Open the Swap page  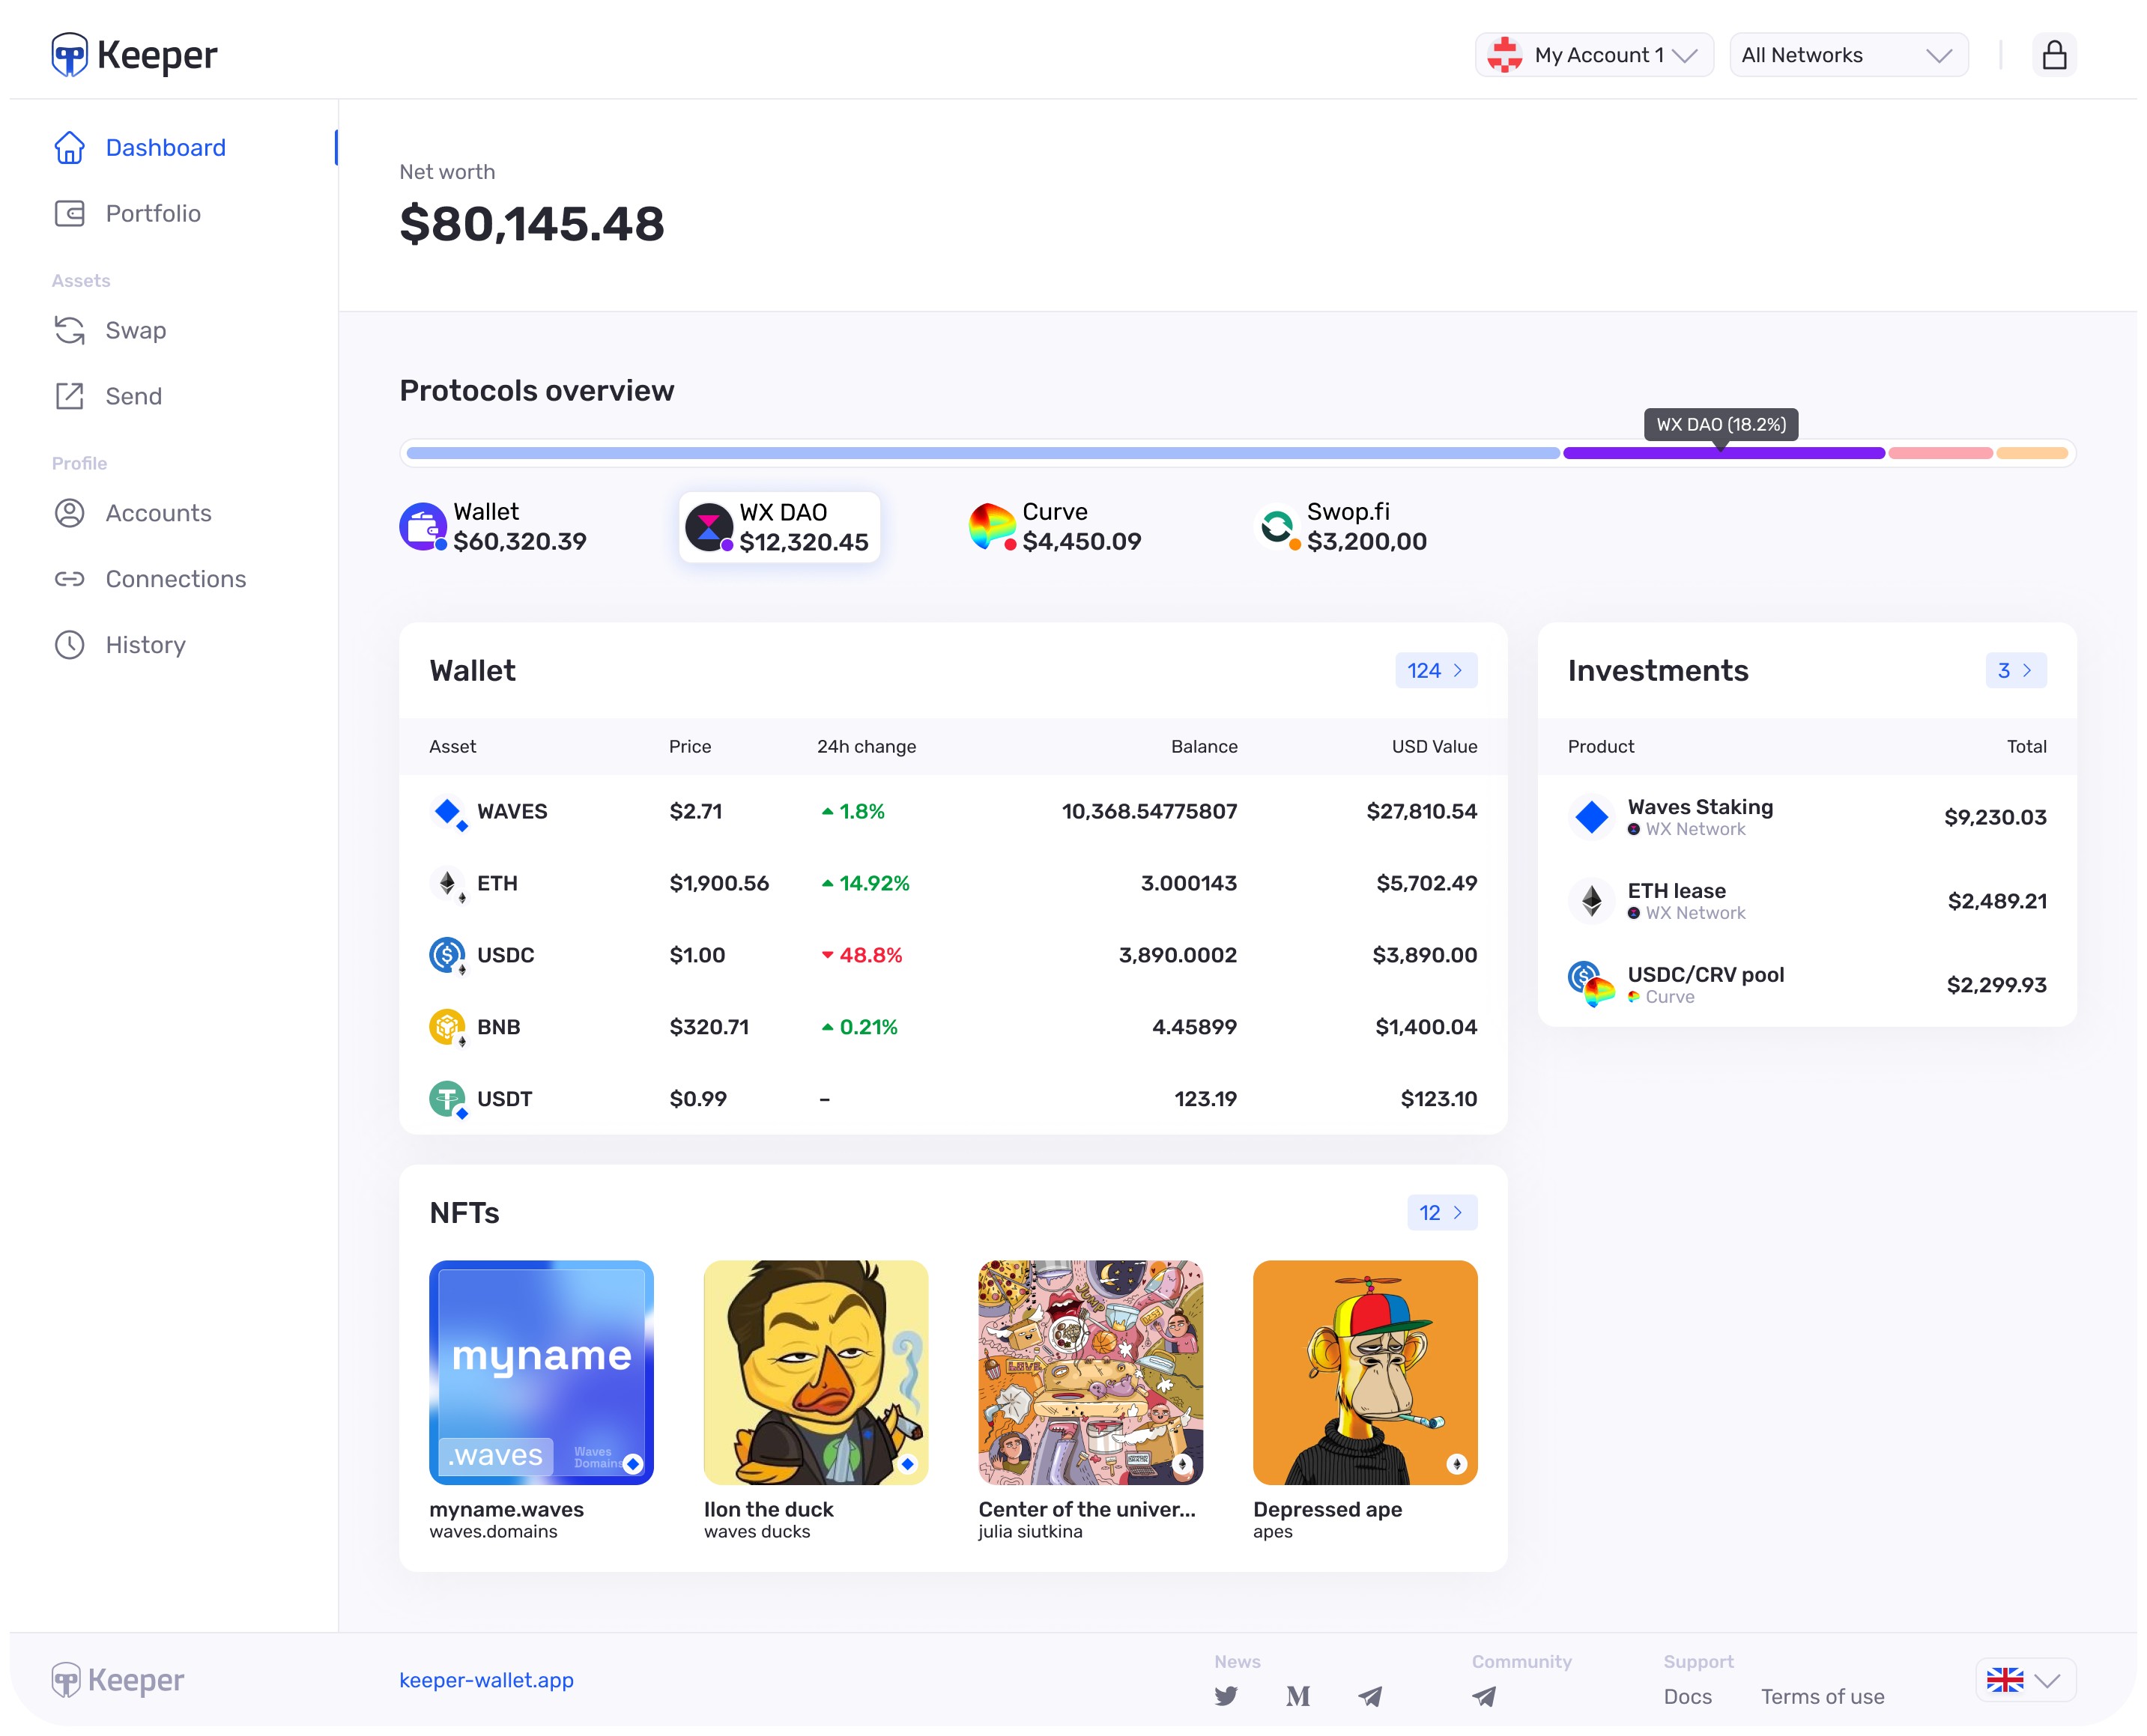pyautogui.click(x=135, y=330)
